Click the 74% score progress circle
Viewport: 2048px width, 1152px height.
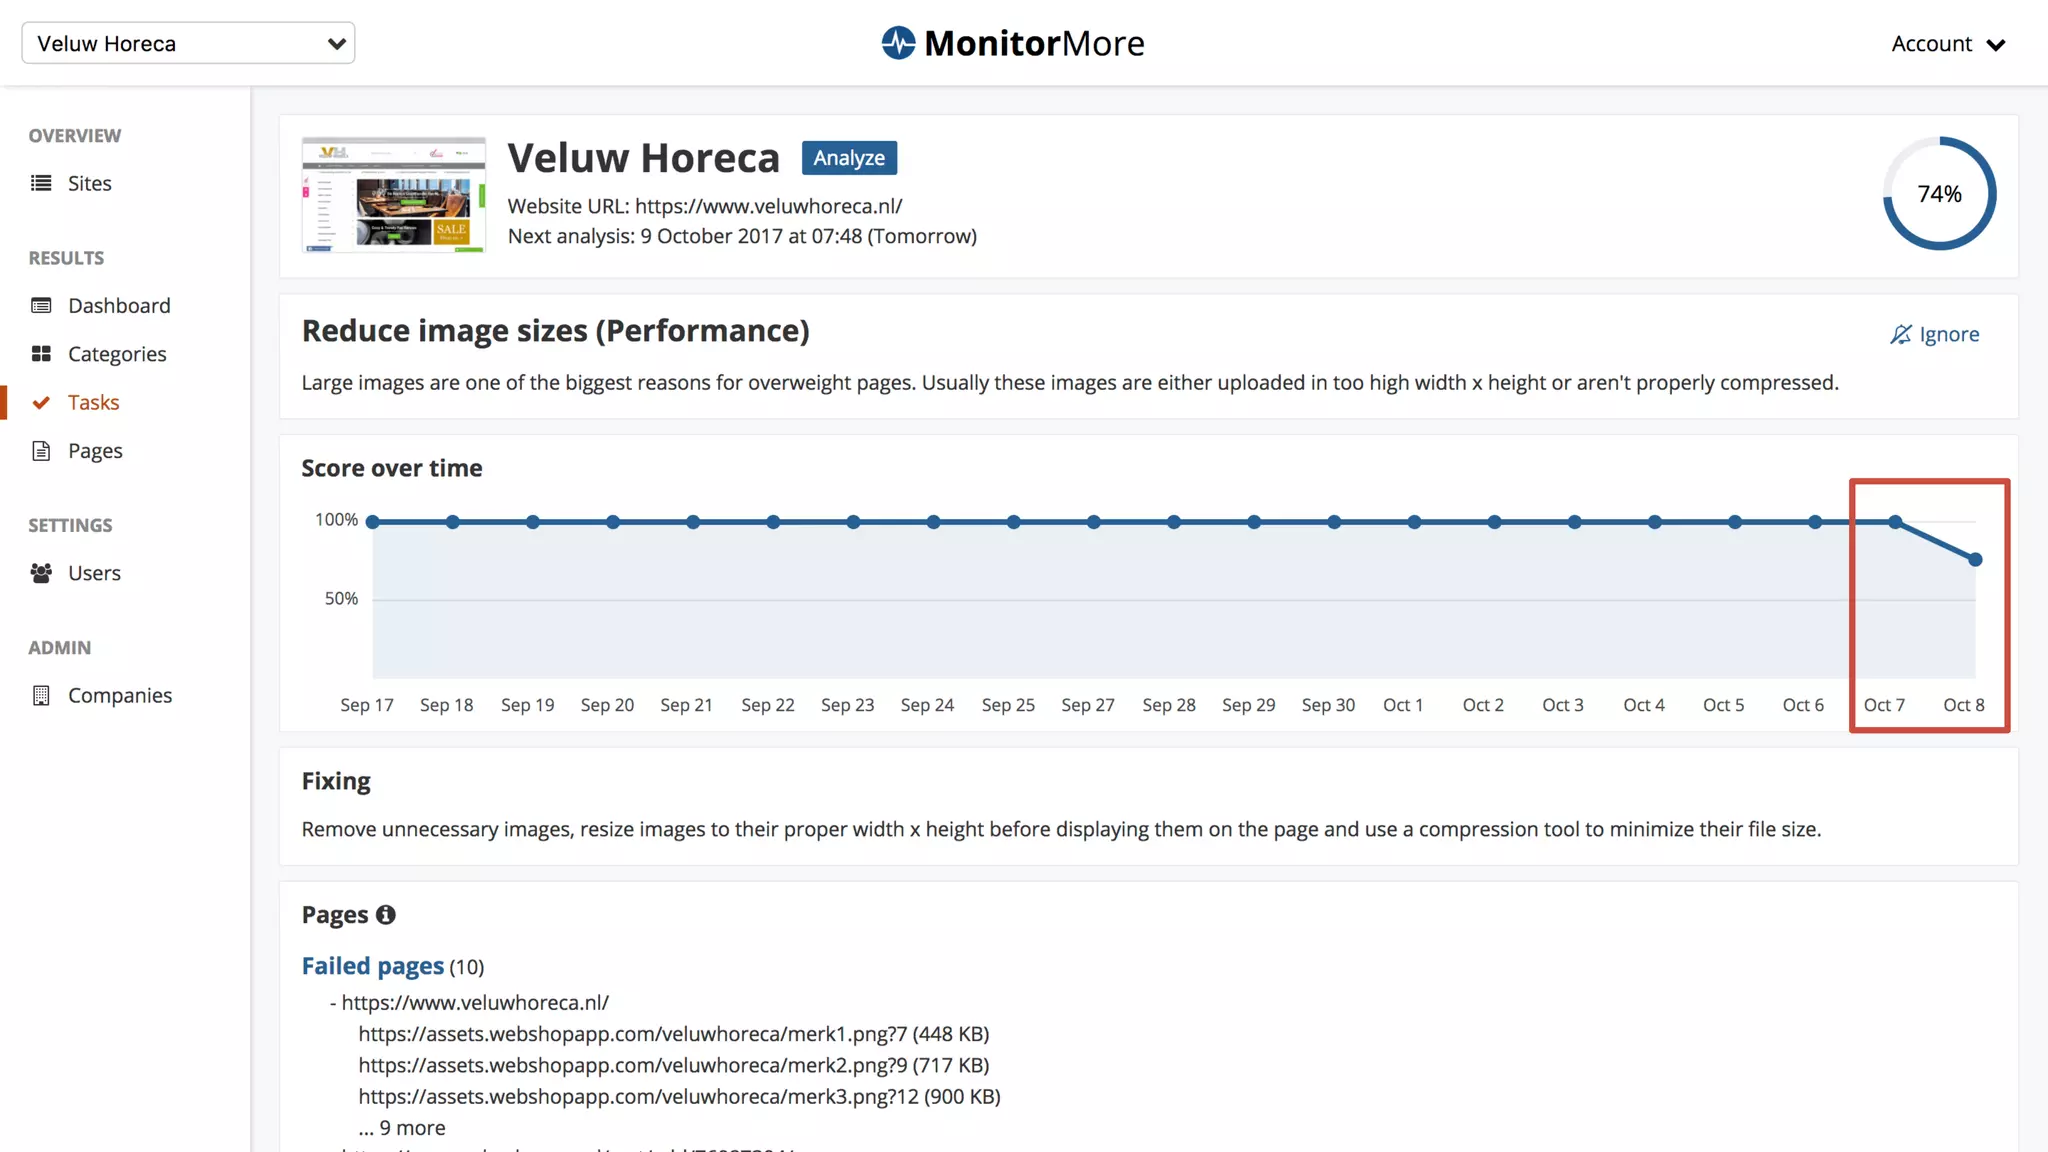[x=1939, y=194]
